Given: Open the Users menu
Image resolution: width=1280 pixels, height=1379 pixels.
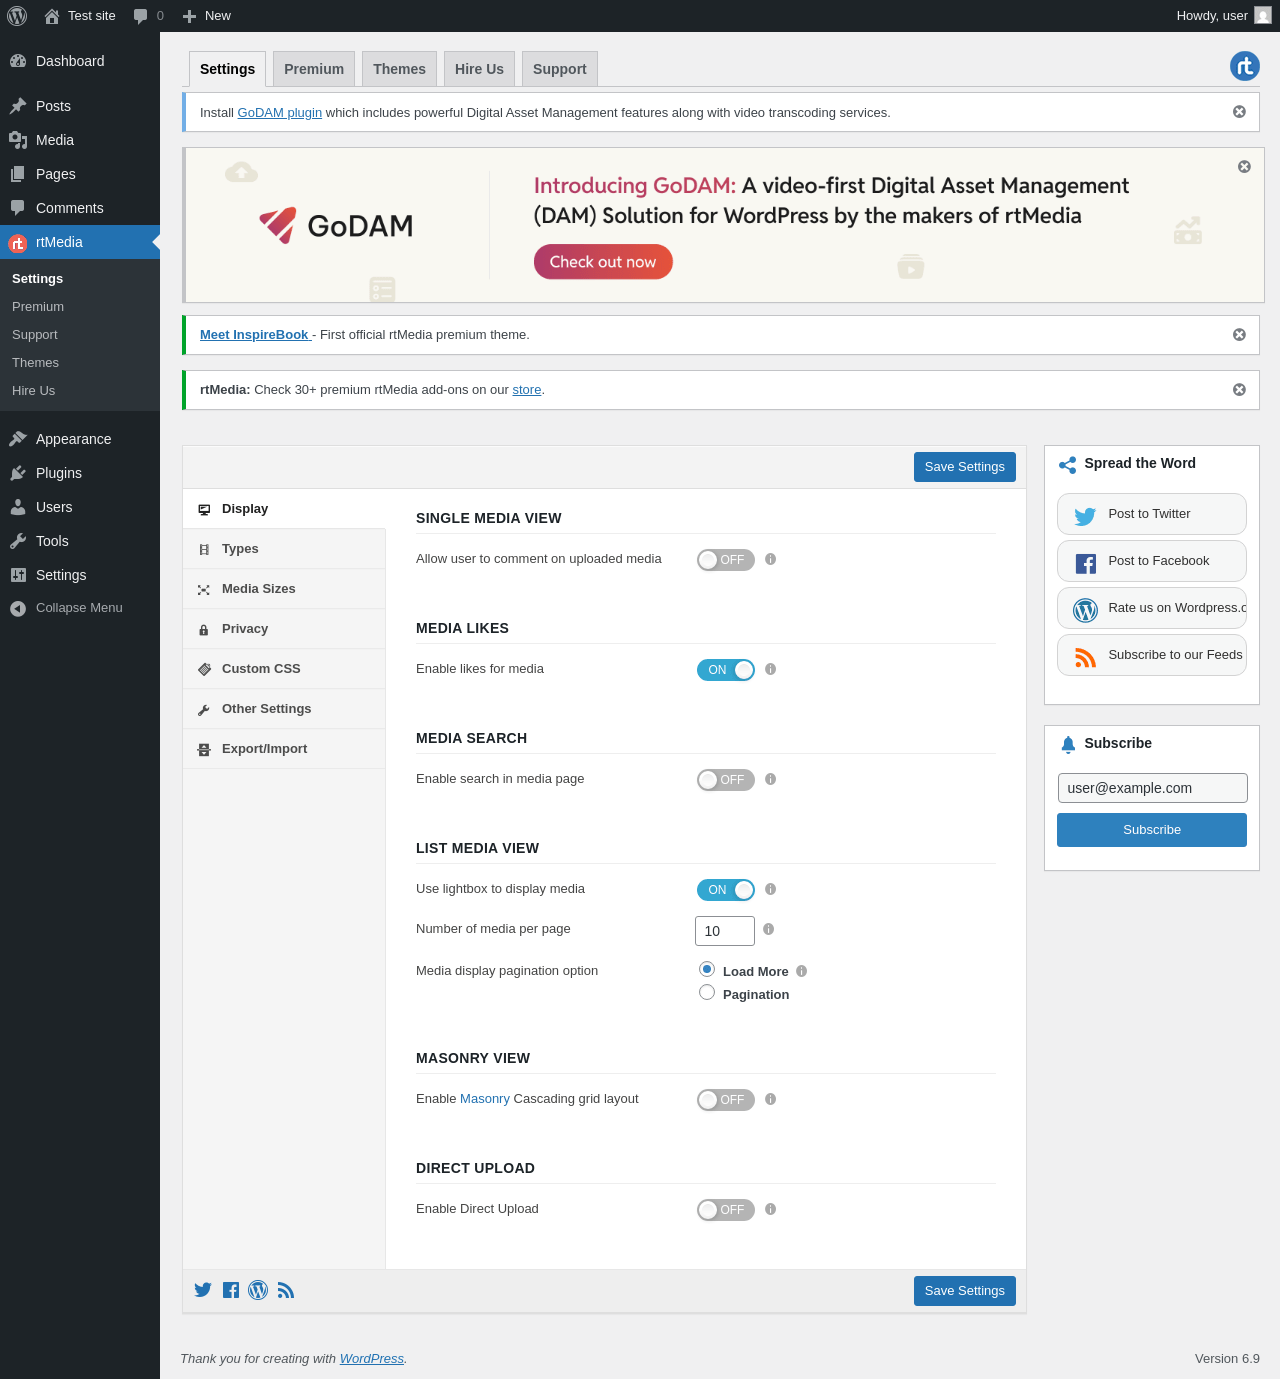Looking at the screenshot, I should coord(80,507).
